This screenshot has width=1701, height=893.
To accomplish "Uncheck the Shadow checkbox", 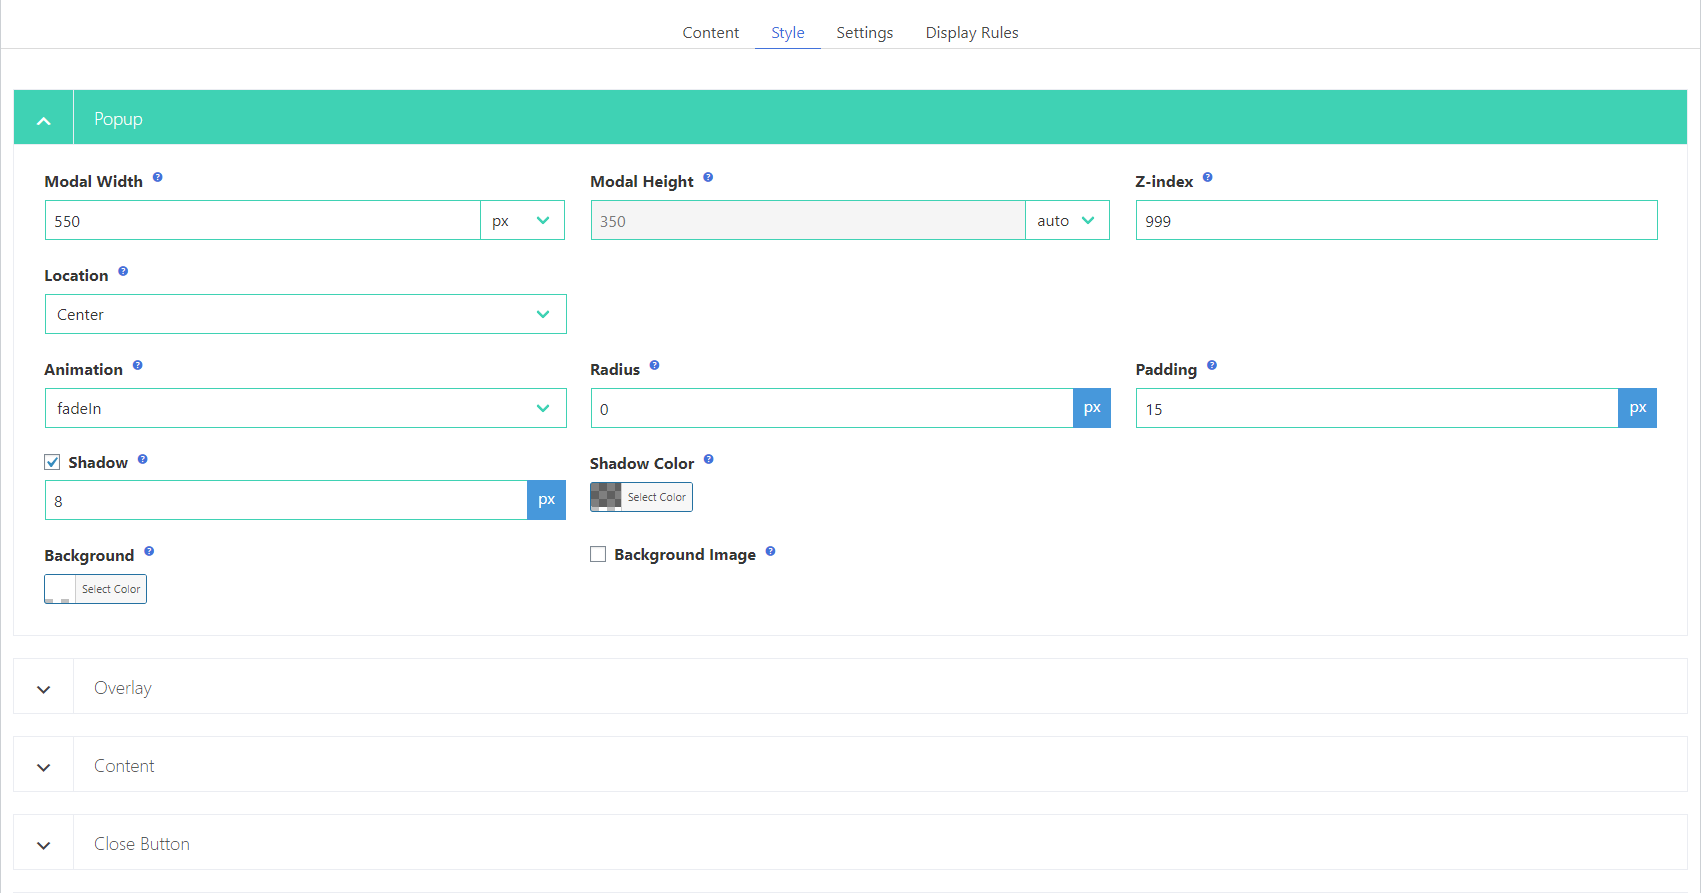I will (x=53, y=462).
